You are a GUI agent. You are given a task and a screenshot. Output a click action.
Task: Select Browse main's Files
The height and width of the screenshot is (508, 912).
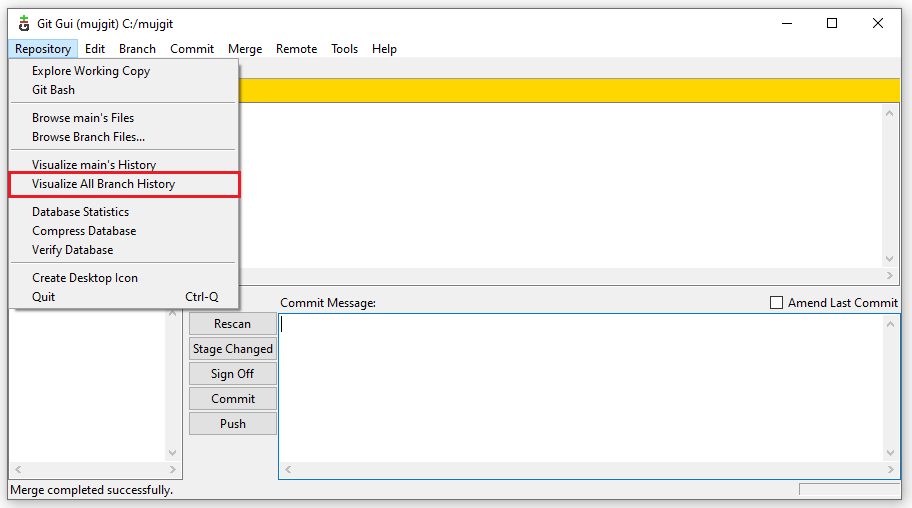pos(123,118)
